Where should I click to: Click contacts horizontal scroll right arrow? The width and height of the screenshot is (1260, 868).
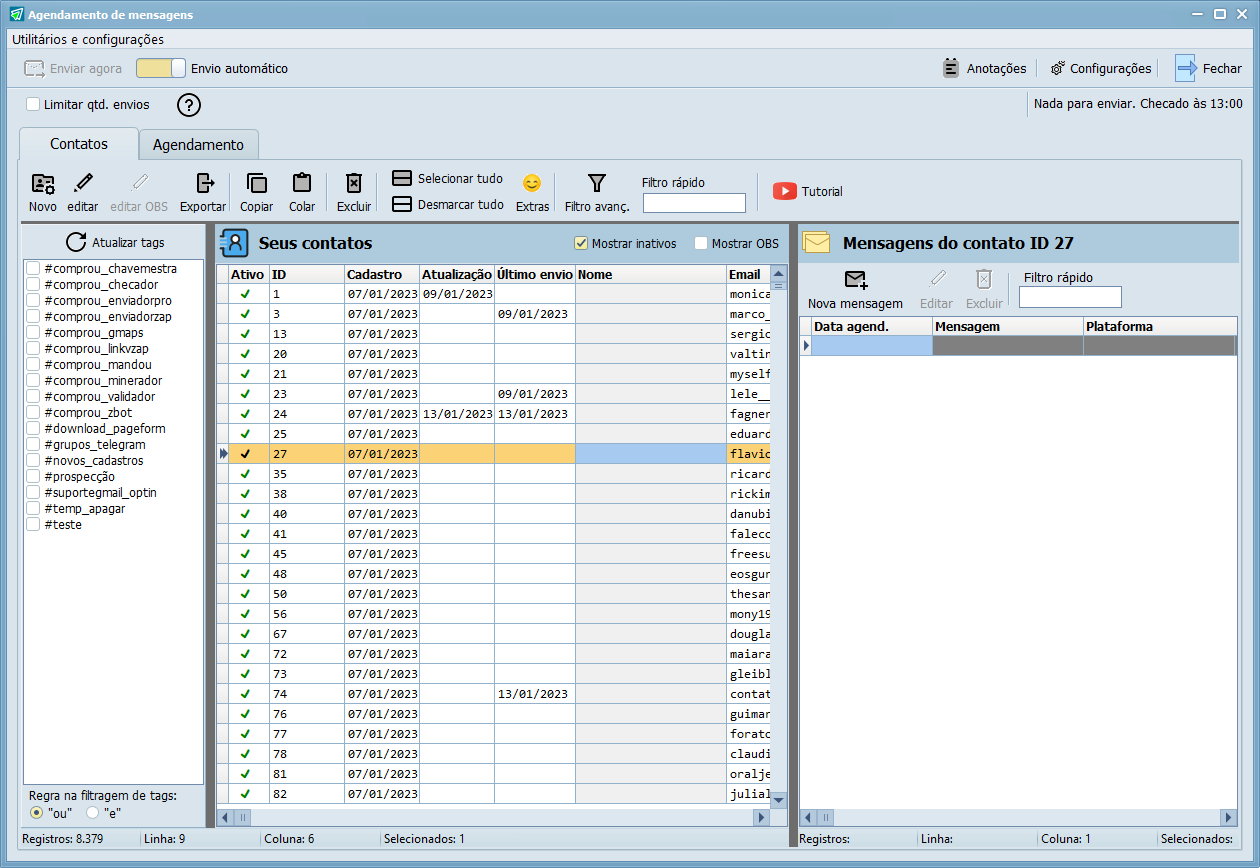tap(762, 817)
